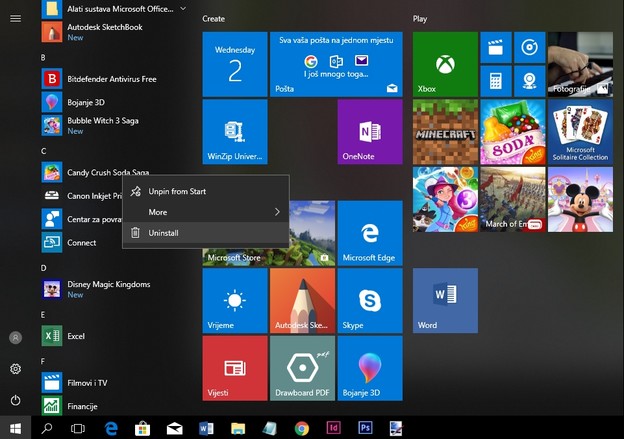Open Microsoft Store from taskbar
This screenshot has width=624, height=439.
pos(142,428)
